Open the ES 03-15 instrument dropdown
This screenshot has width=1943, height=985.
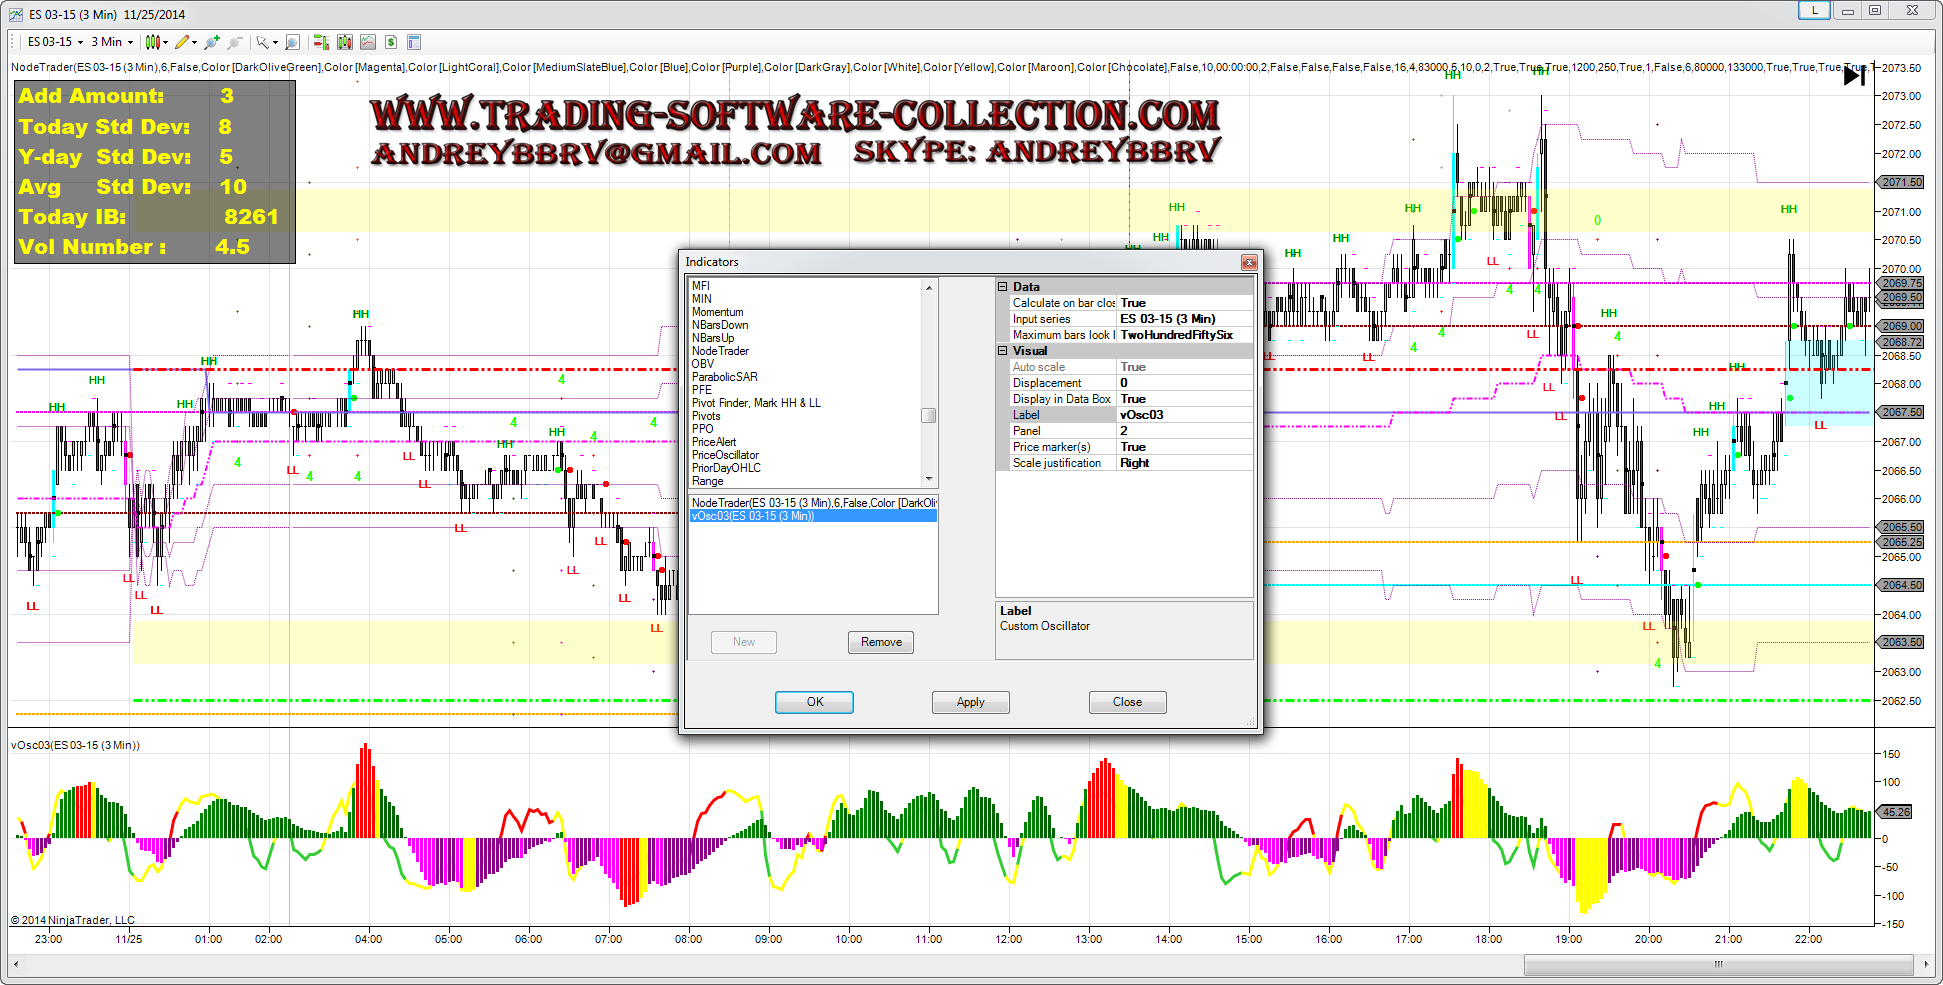55,42
